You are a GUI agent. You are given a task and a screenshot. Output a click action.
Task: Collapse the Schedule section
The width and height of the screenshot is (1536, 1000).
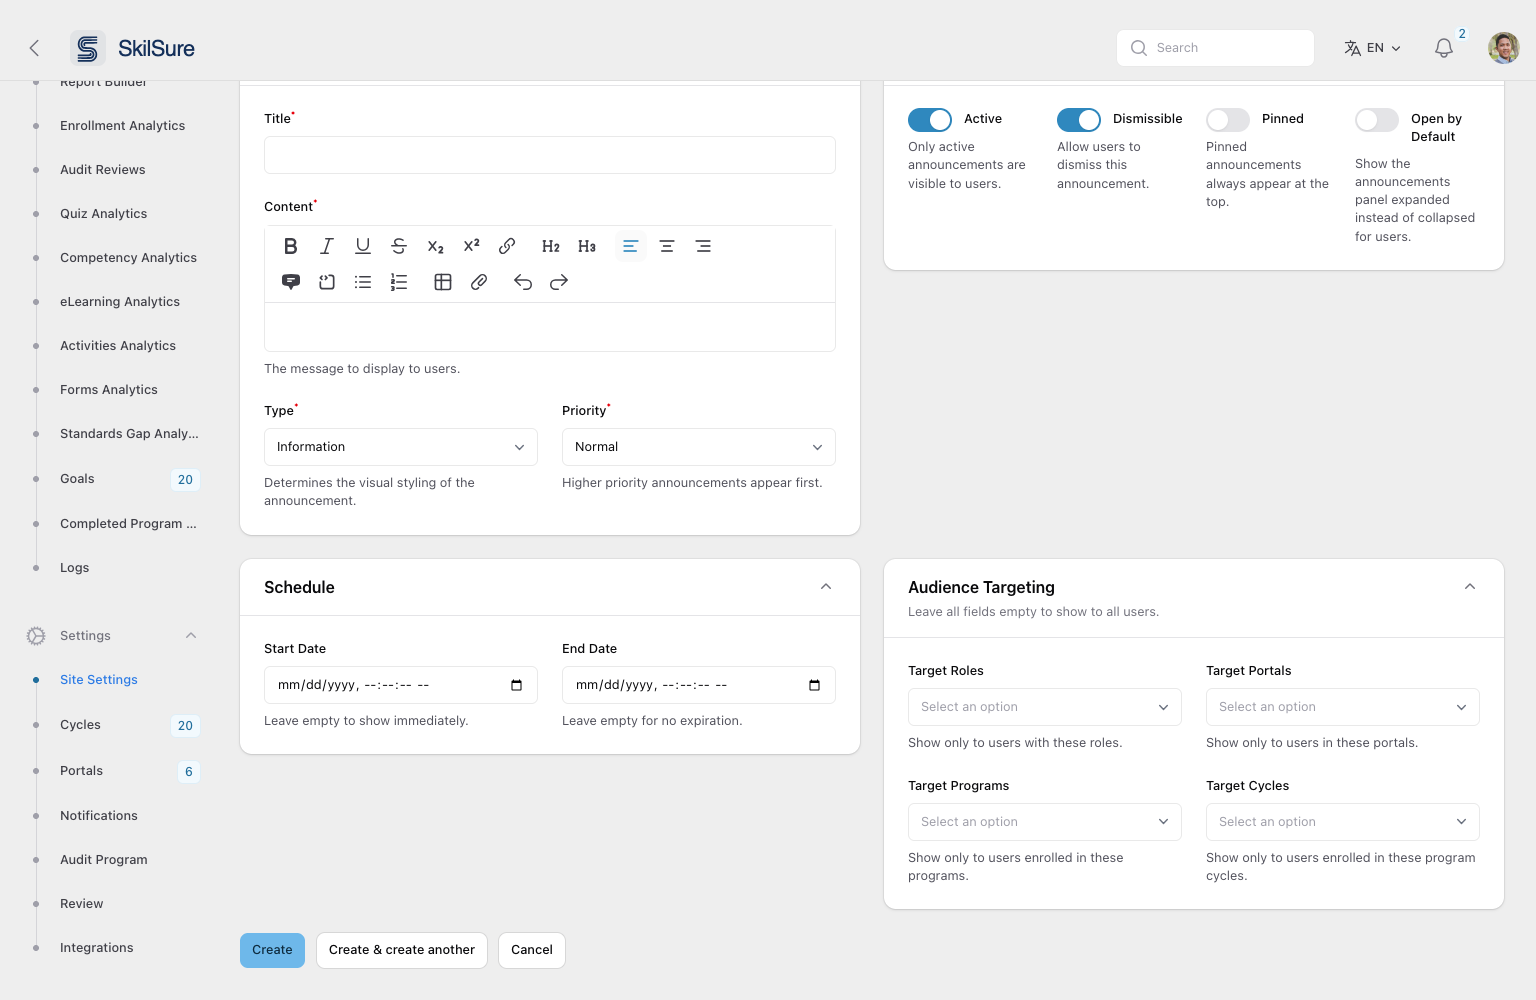tap(826, 587)
